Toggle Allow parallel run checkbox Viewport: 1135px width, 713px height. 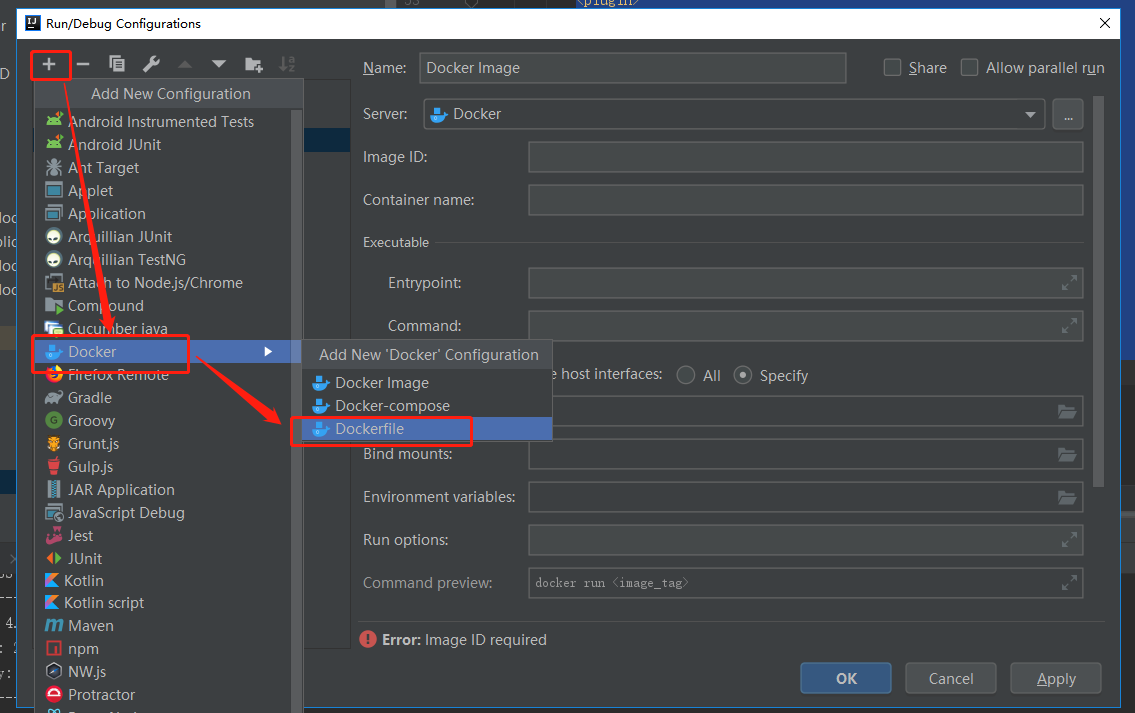click(x=969, y=67)
